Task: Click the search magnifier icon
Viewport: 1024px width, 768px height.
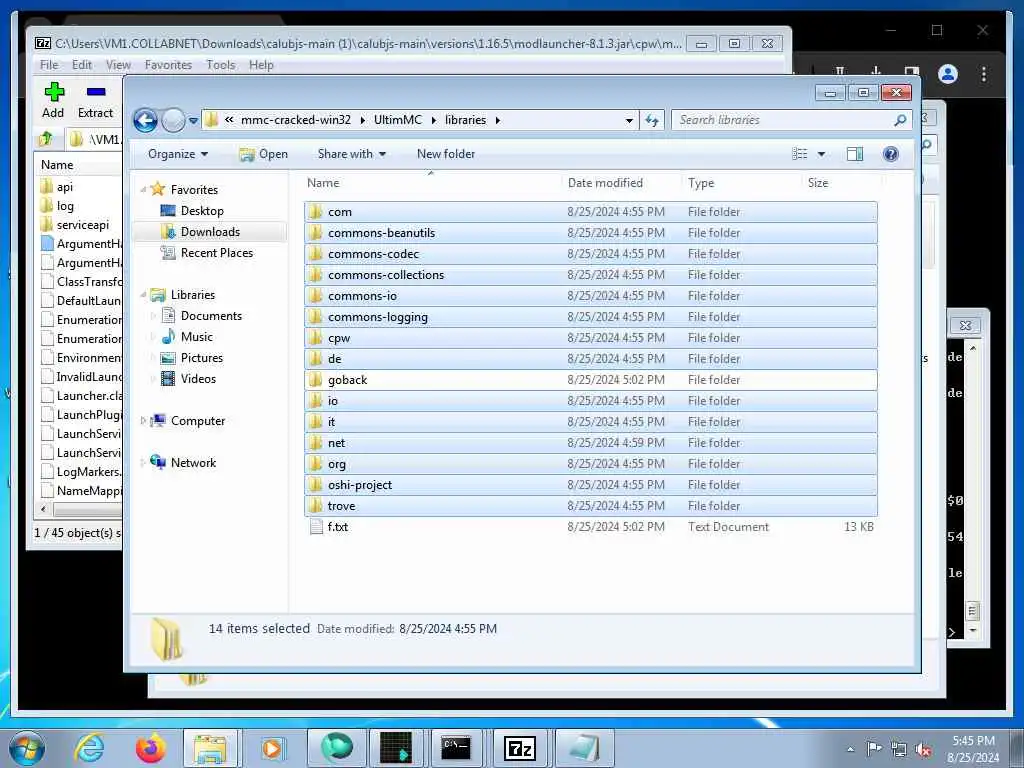Action: (900, 120)
